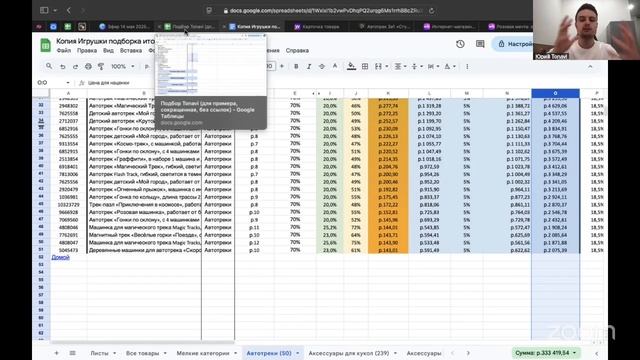
Task: Collapse the menus with the chevron
Action: click(x=590, y=67)
